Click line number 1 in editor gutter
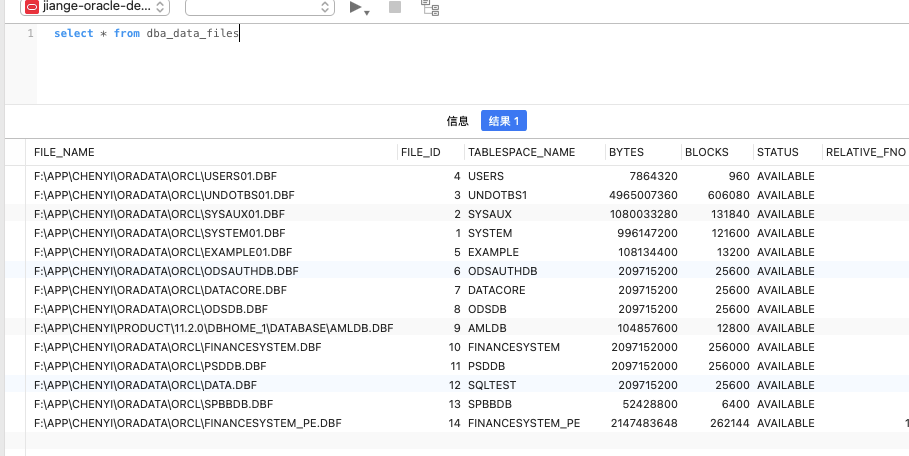Viewport: 909px width, 456px height. (x=30, y=34)
